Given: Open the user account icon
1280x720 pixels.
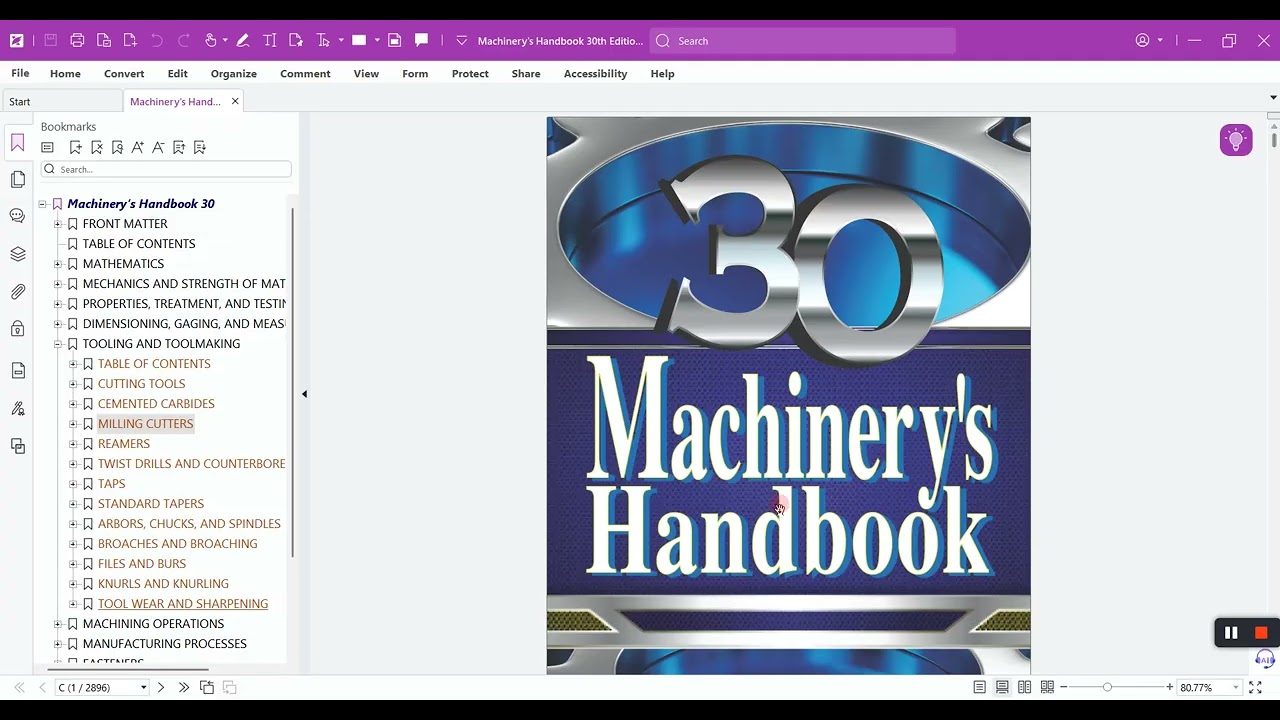Looking at the screenshot, I should (x=1142, y=41).
